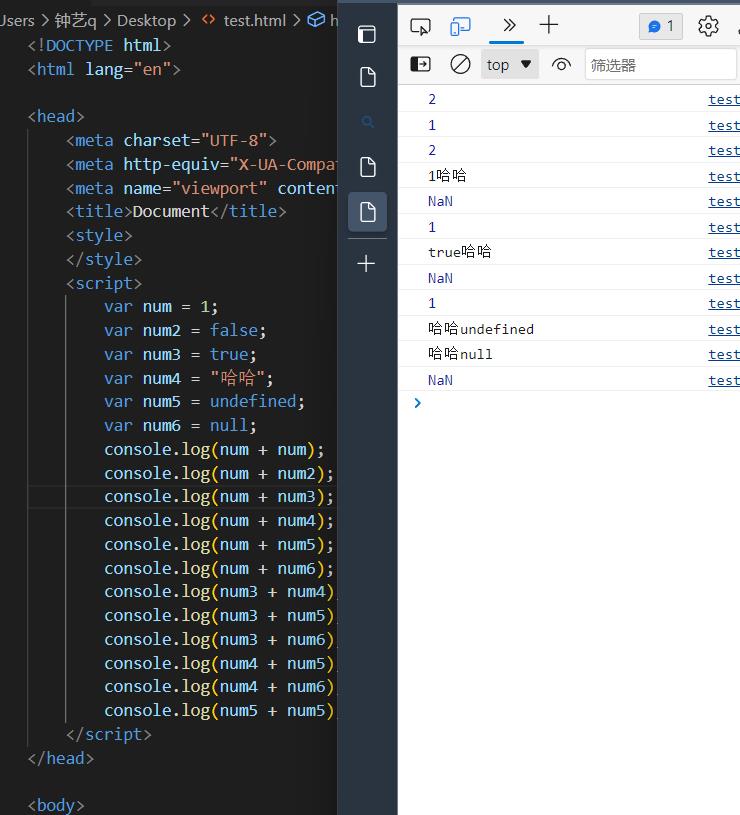Viewport: 740px width, 815px height.
Task: Click the <html lang="en"> line
Action: pos(104,69)
